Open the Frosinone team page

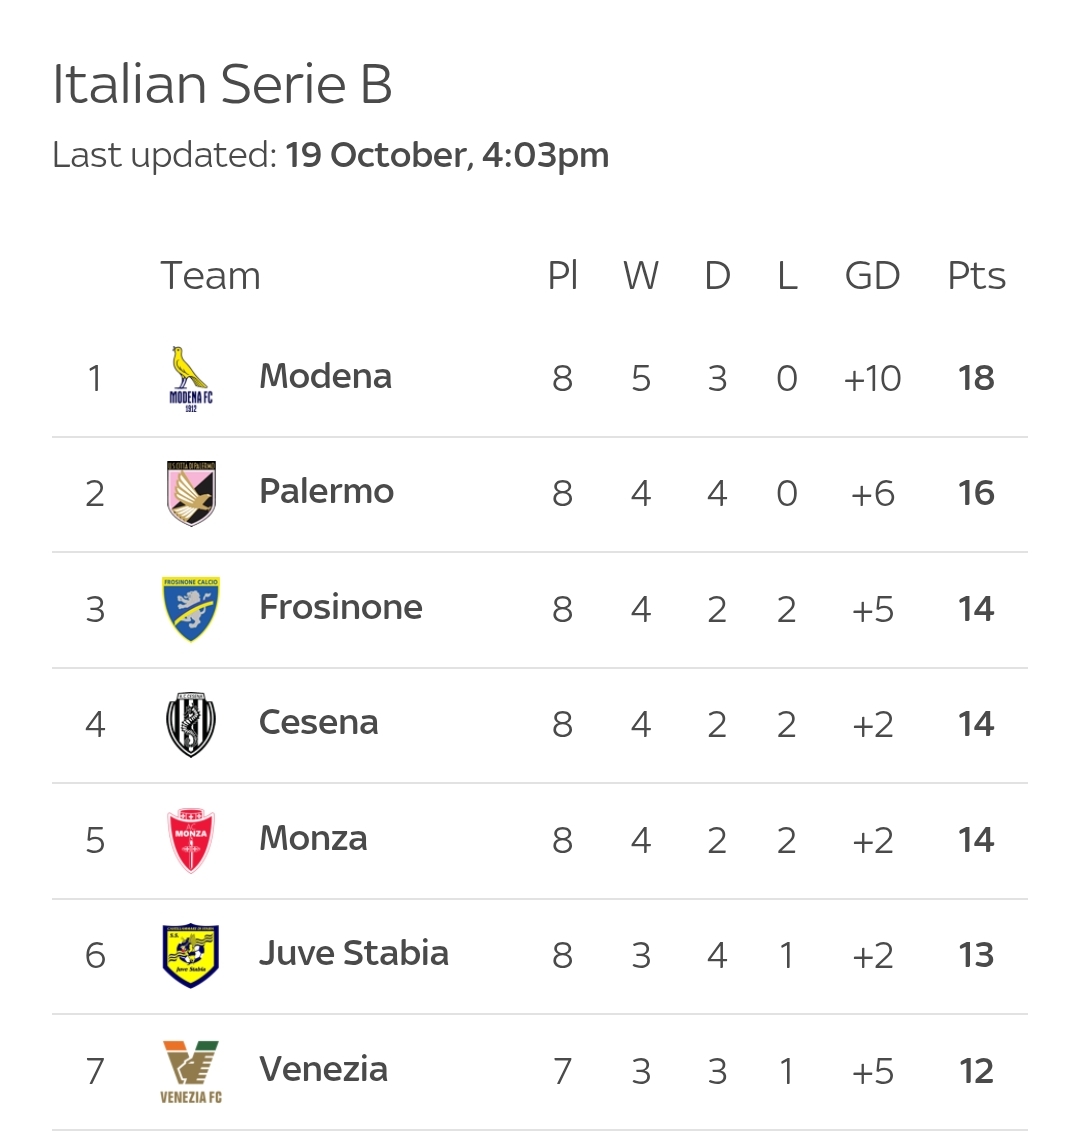(340, 608)
